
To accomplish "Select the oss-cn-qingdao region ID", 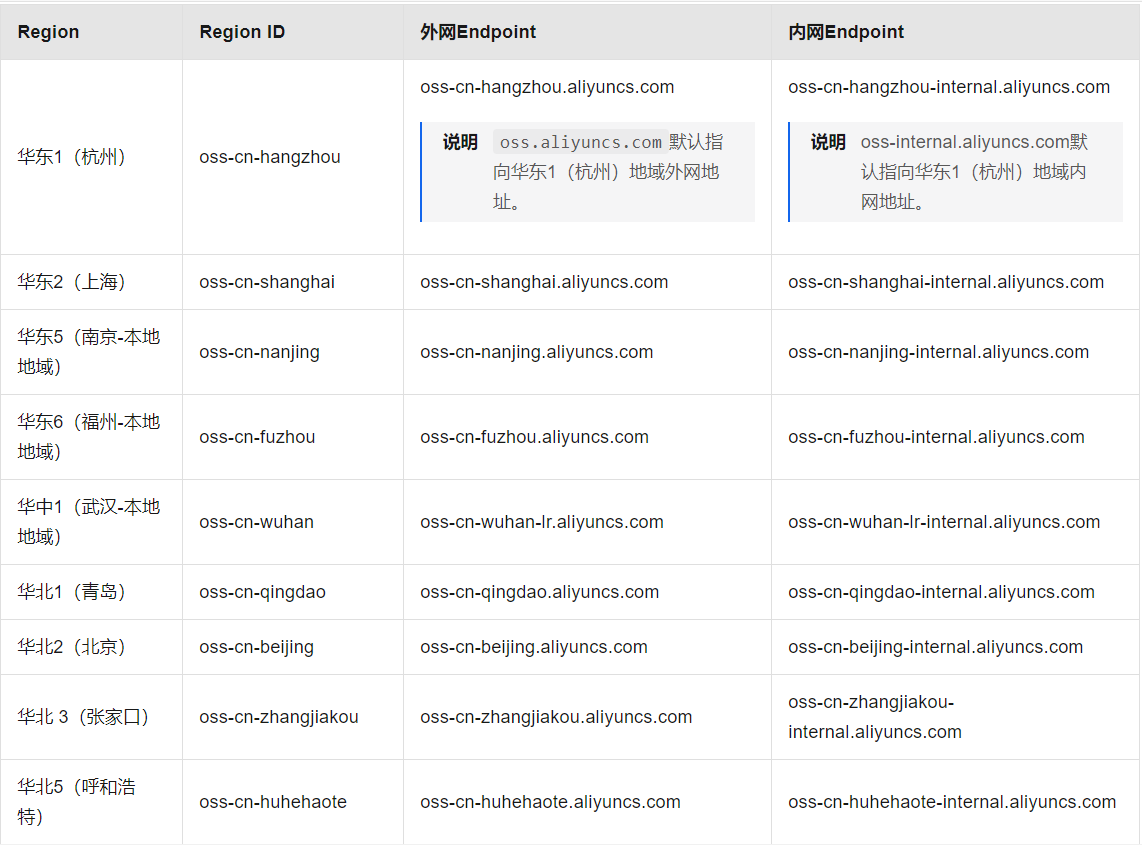I will 262,592.
